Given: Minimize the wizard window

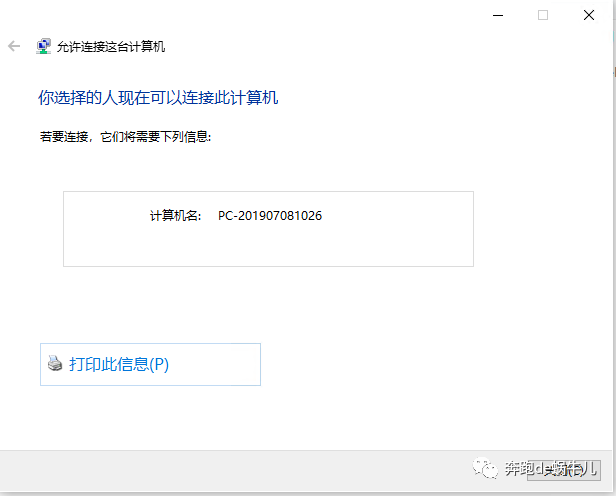Looking at the screenshot, I should coord(497,15).
